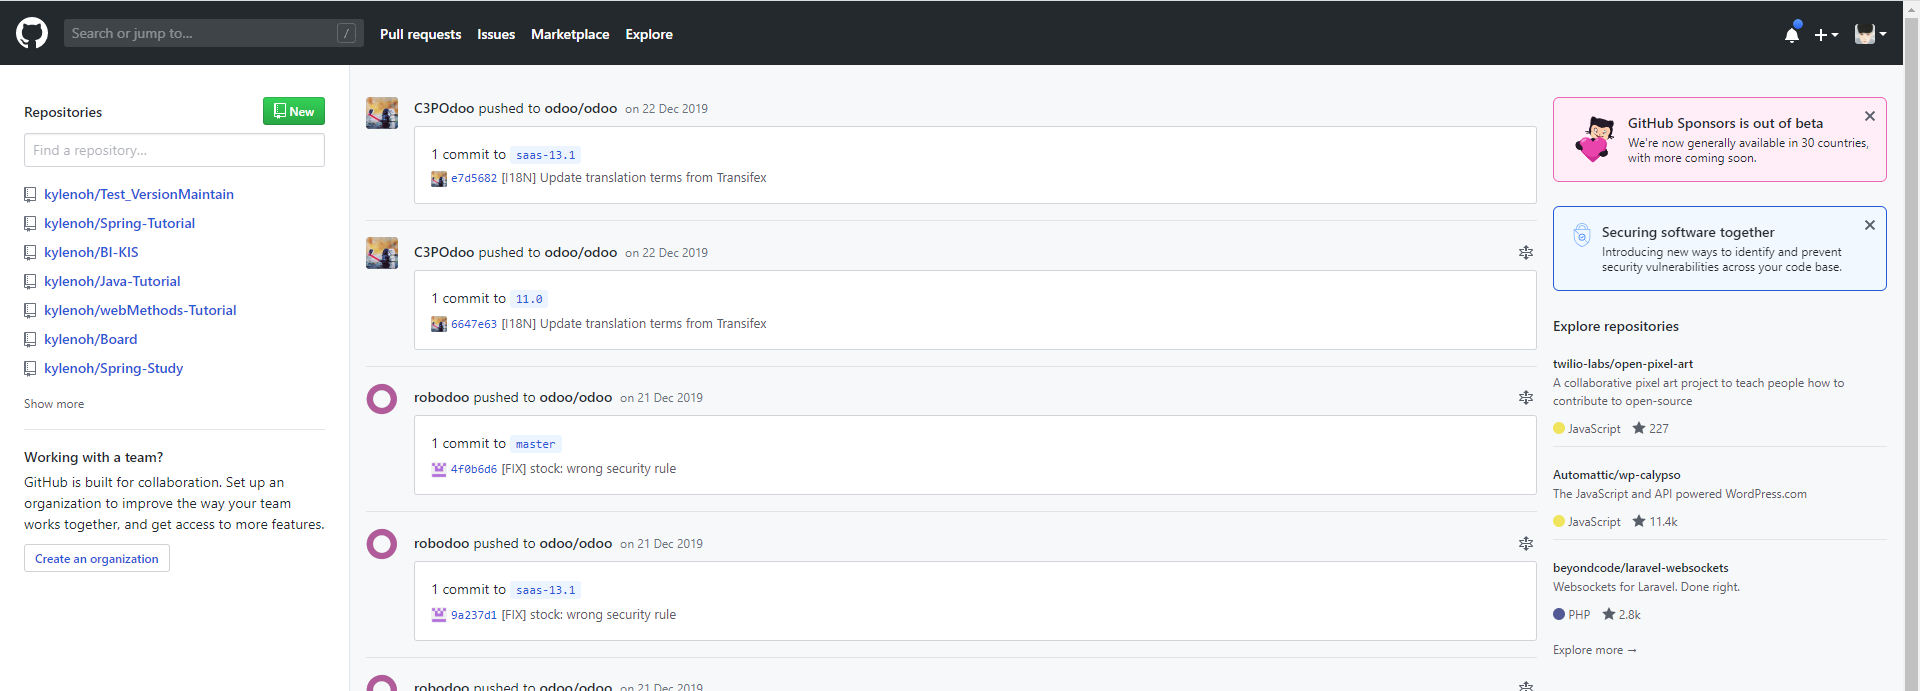1920x691 pixels.
Task: Open the GitHub logo home link
Action: click(32, 33)
